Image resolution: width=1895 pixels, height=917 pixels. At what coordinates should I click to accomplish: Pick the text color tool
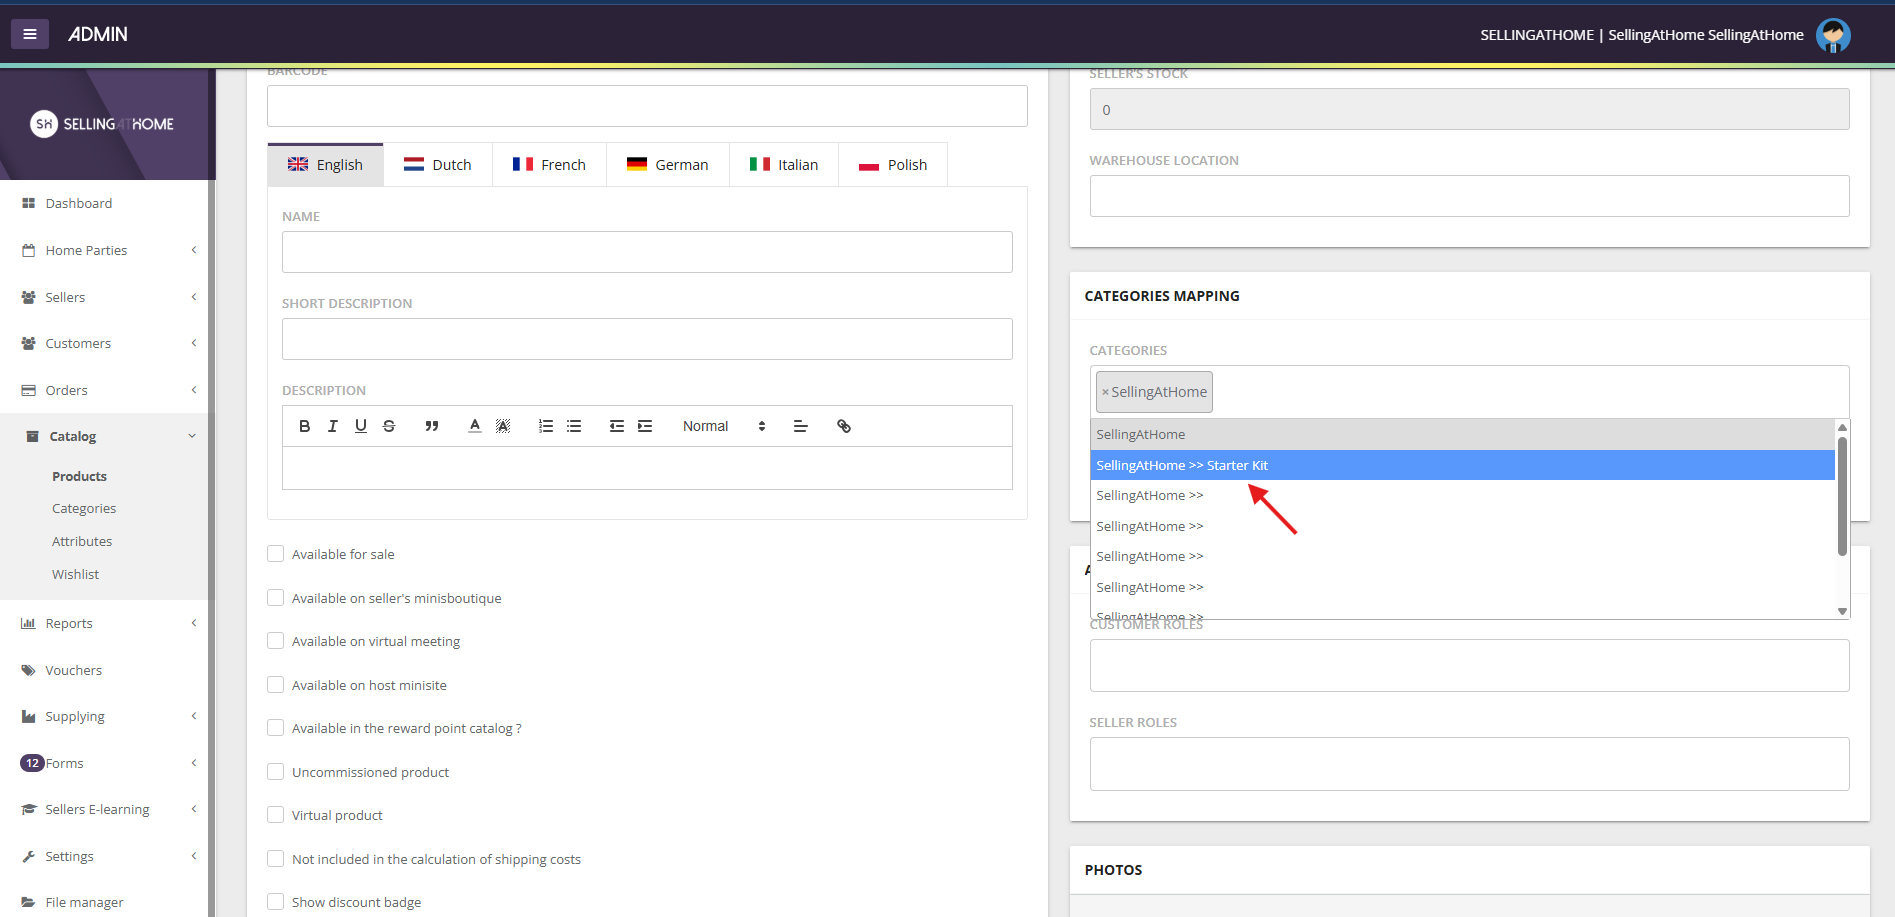(x=475, y=426)
